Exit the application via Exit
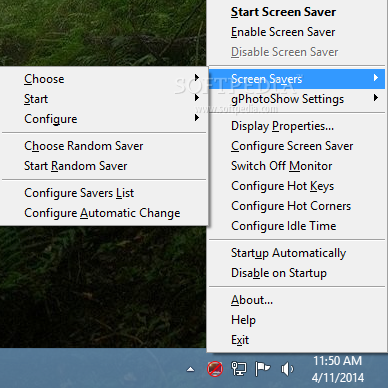 click(x=297, y=340)
